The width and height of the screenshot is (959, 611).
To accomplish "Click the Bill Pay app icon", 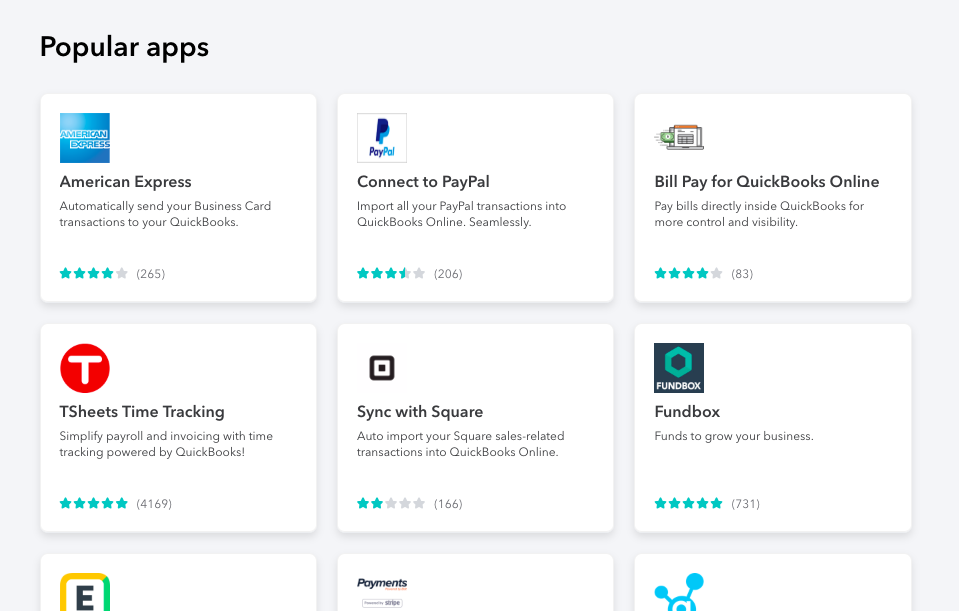I will (679, 138).
